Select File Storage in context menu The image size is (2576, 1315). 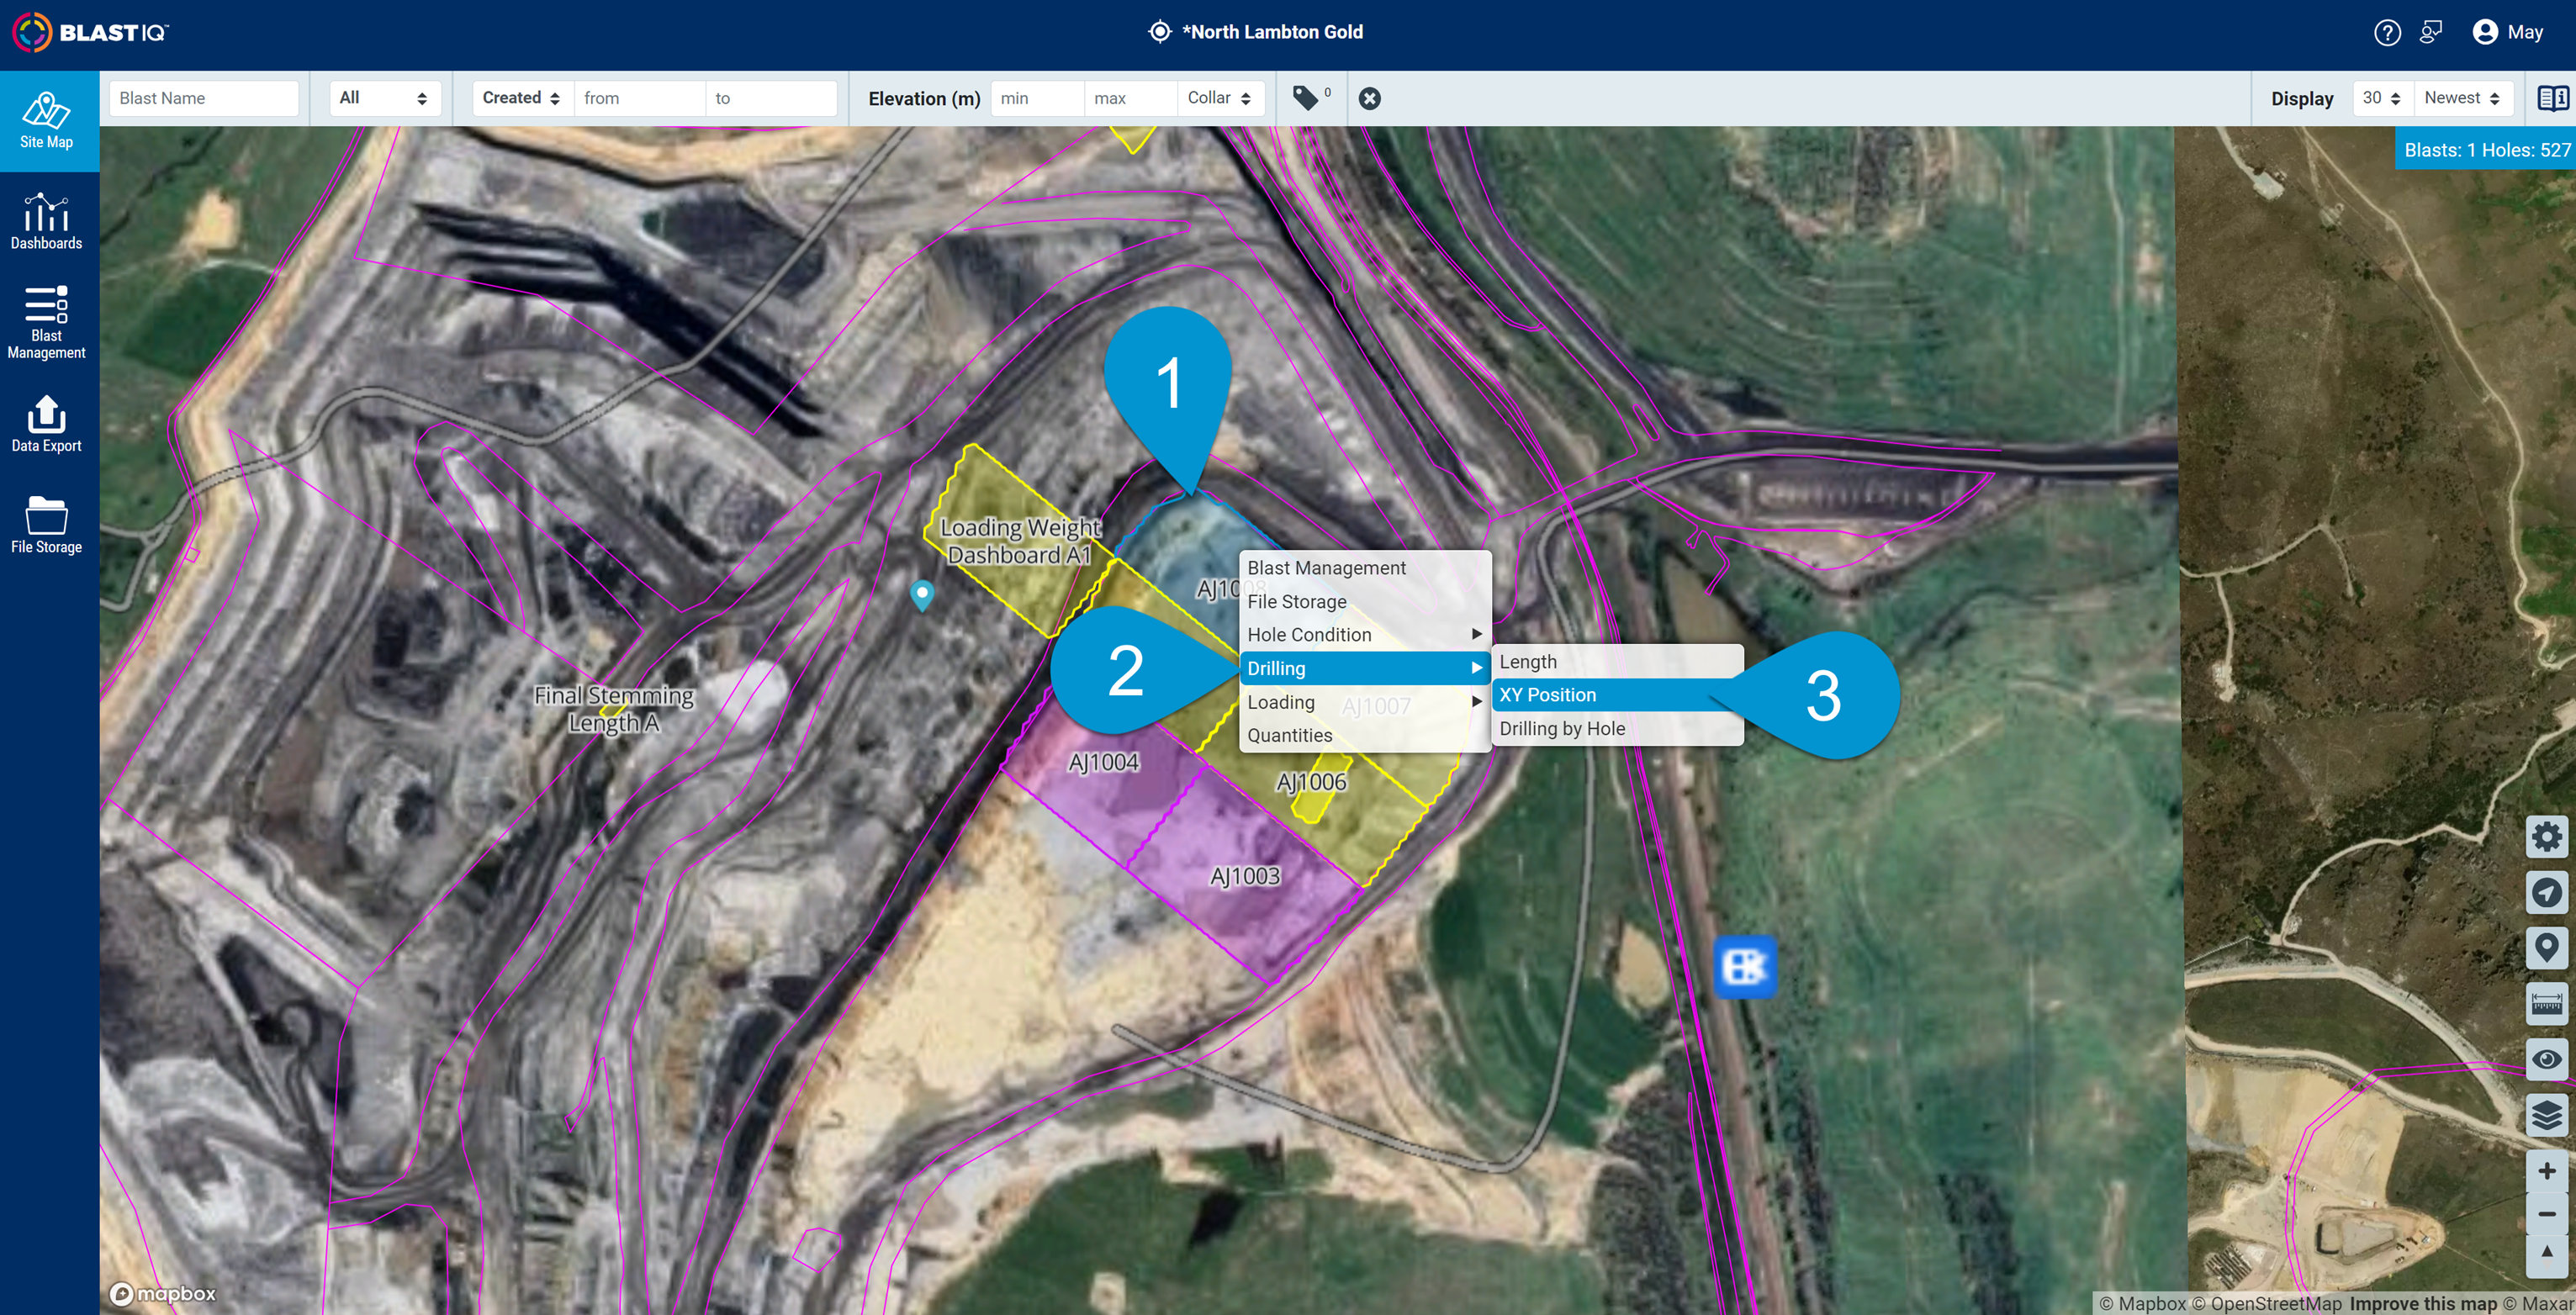1365,602
